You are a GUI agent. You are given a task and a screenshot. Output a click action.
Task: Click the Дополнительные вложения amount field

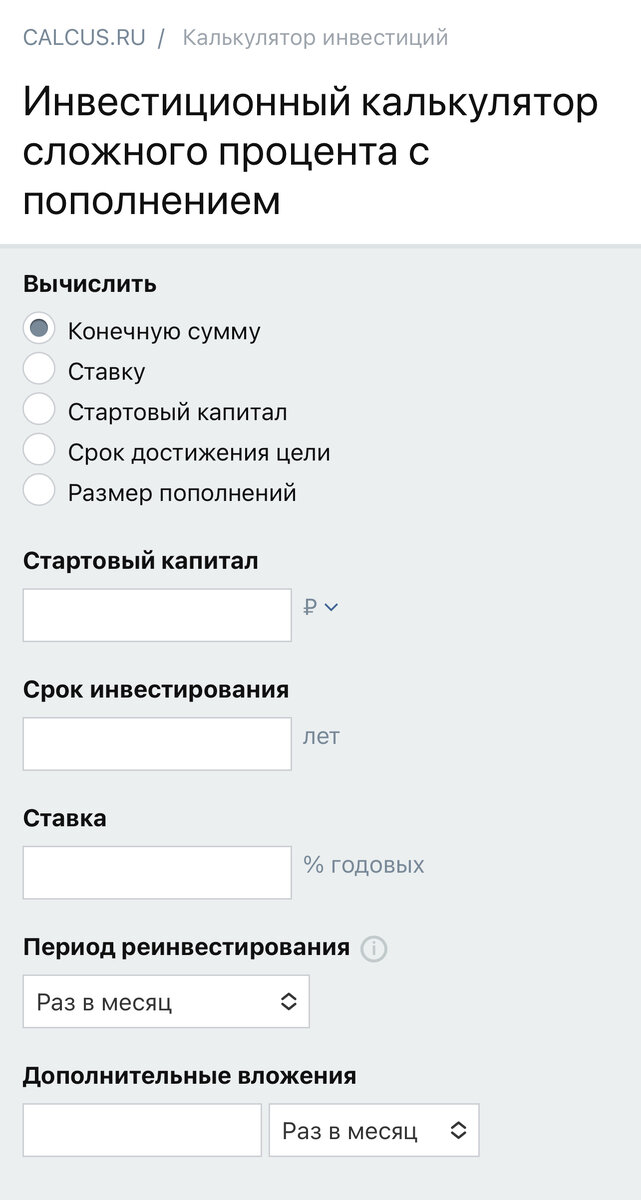141,1129
